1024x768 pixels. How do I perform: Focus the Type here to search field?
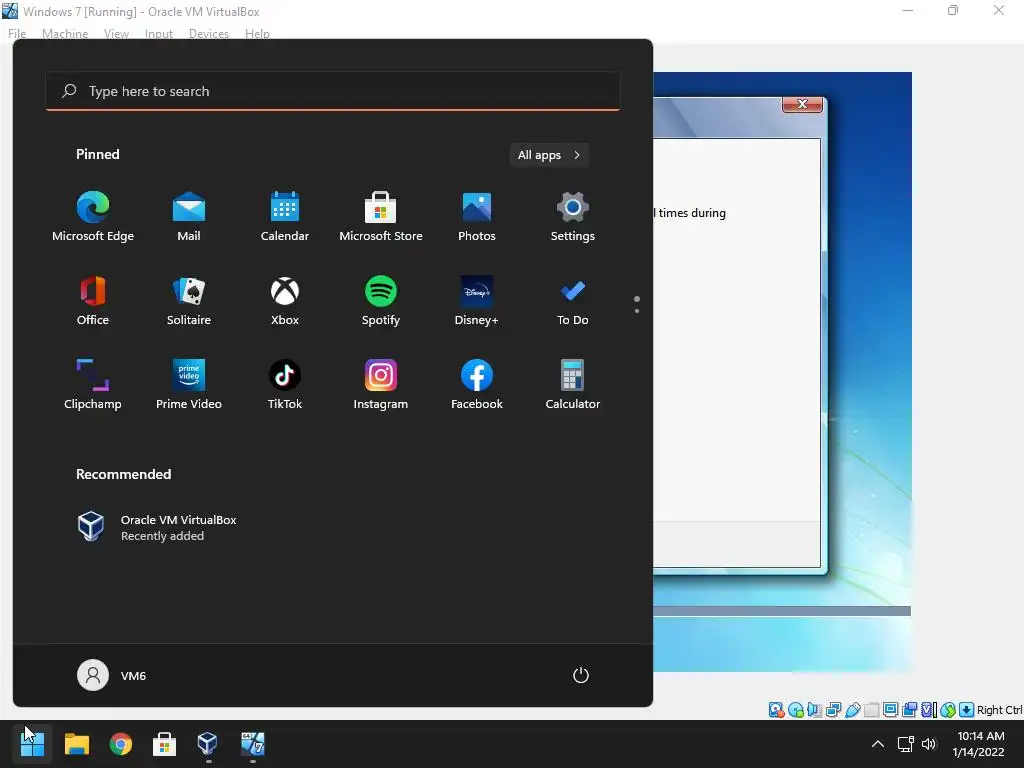(332, 91)
